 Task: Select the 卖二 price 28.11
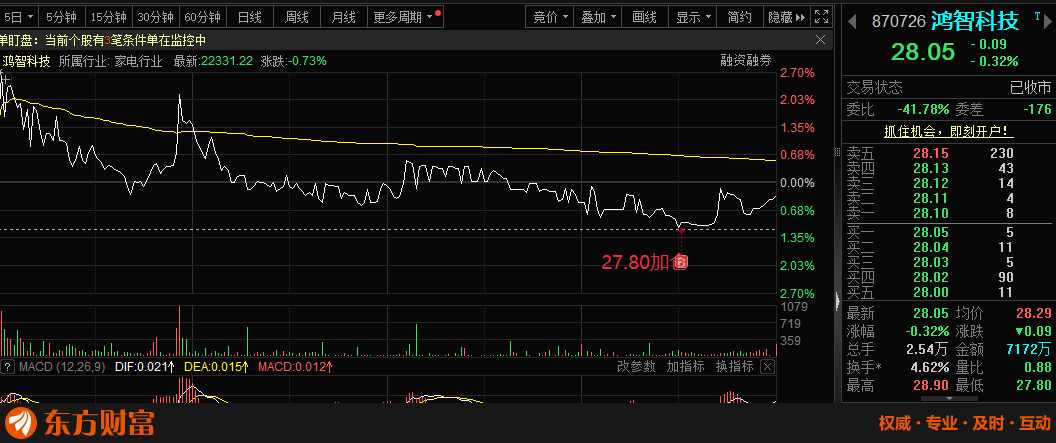(931, 198)
